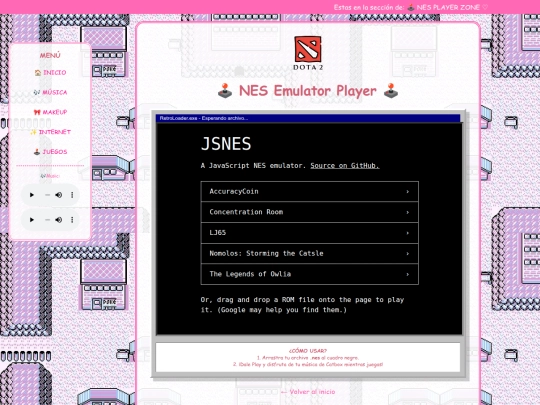Viewport: 540px width, 405px height.
Task: Load Nomolos: Storming the Catsle ROM
Action: pos(310,253)
